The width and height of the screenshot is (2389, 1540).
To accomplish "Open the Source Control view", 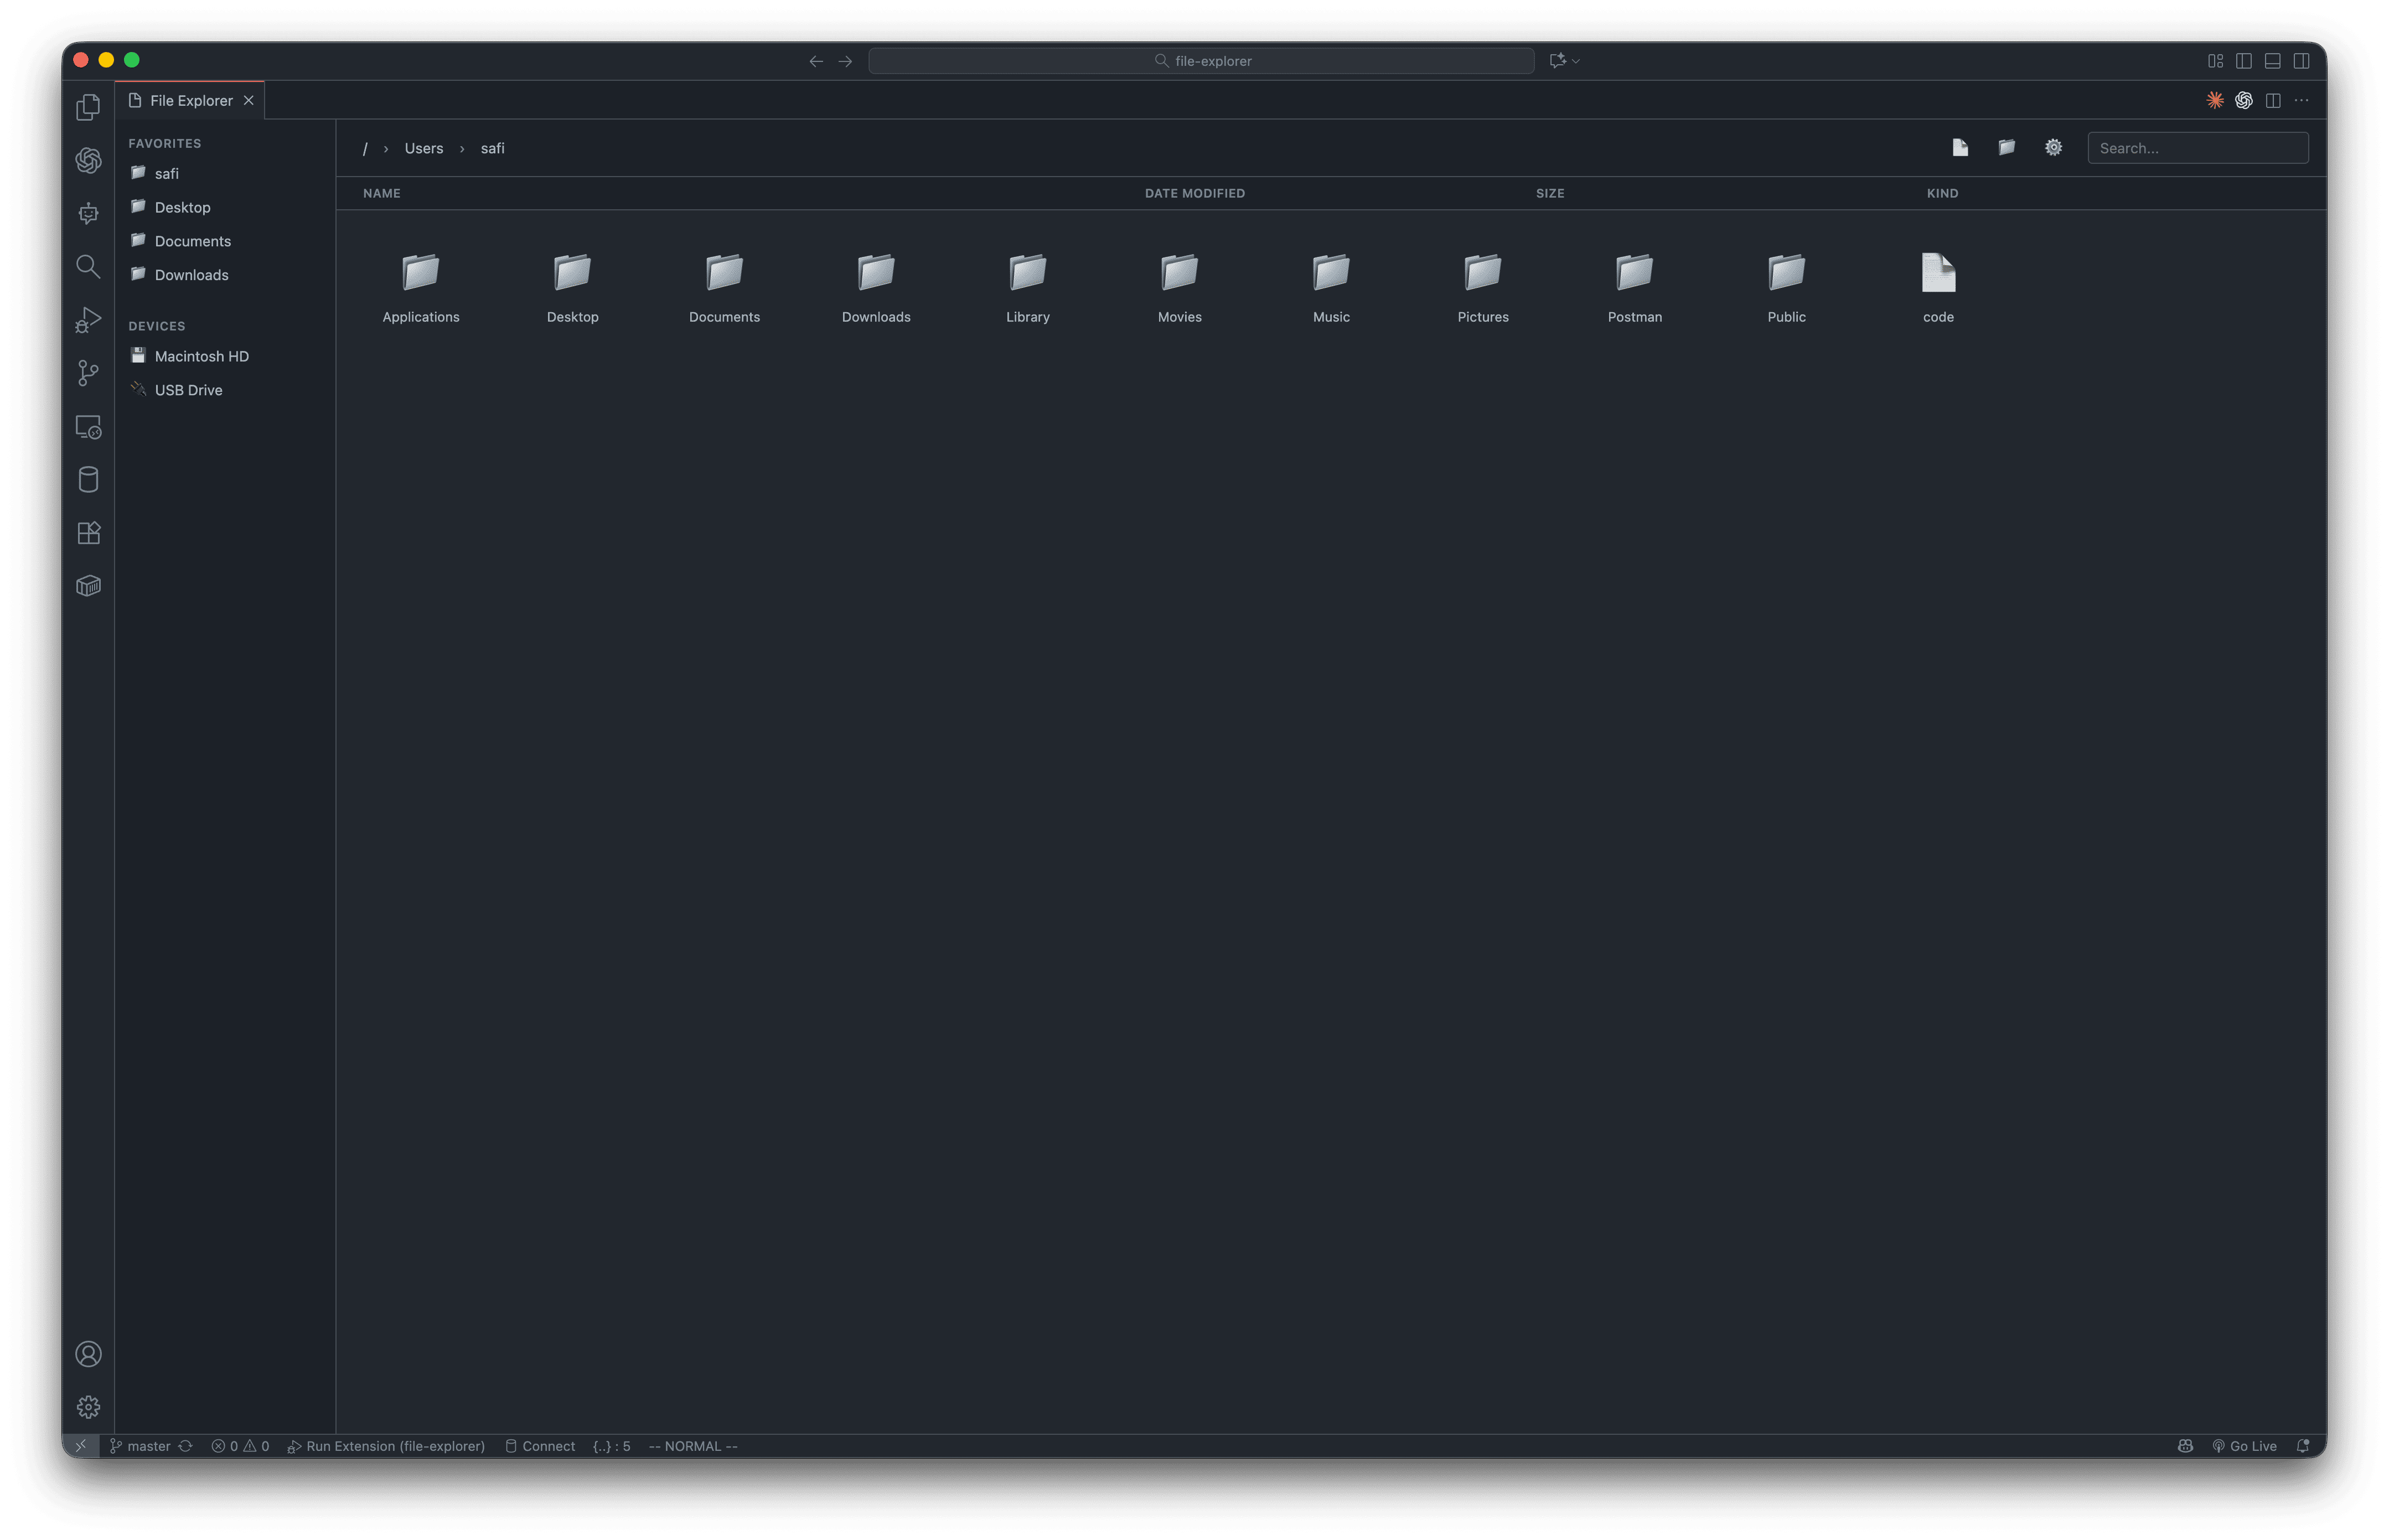I will (x=88, y=373).
